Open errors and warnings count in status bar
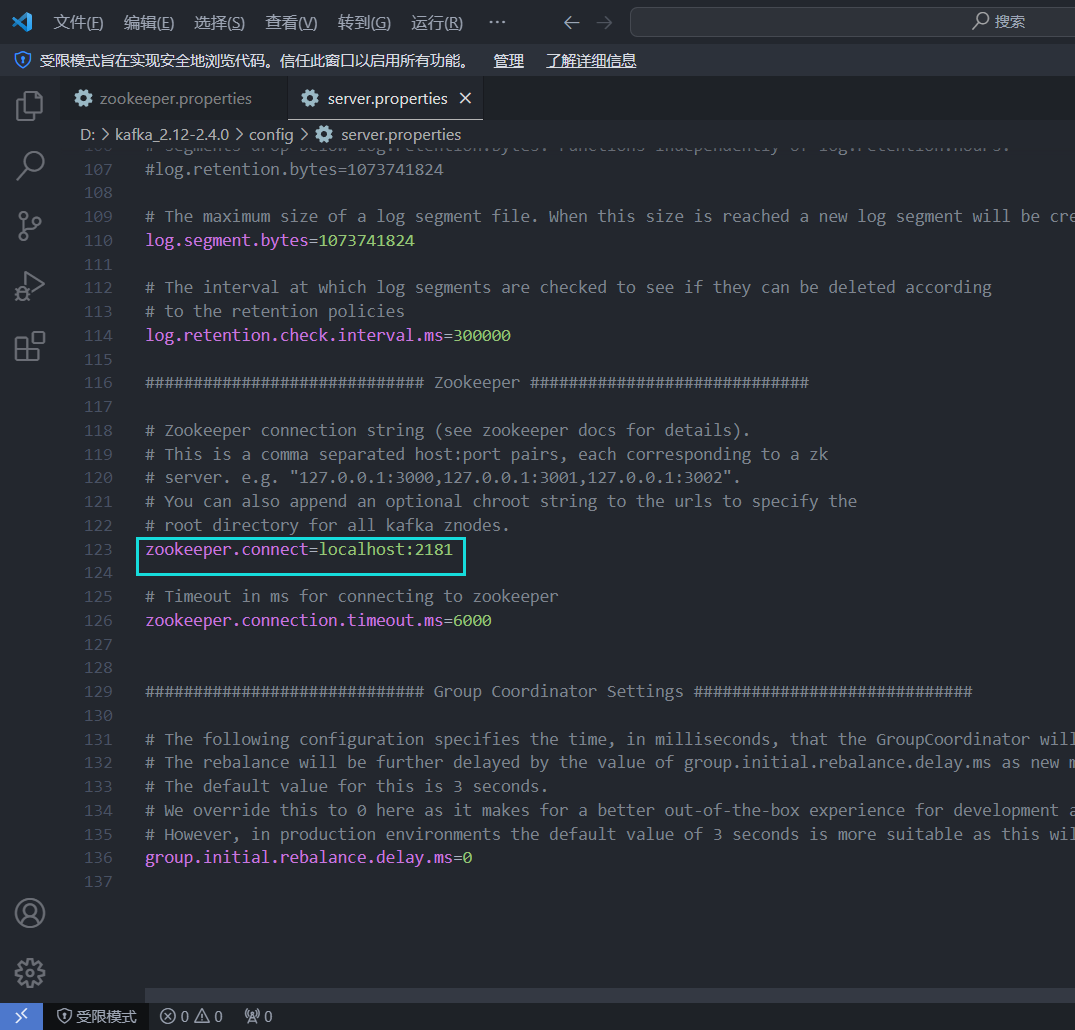1075x1030 pixels. coord(191,1016)
